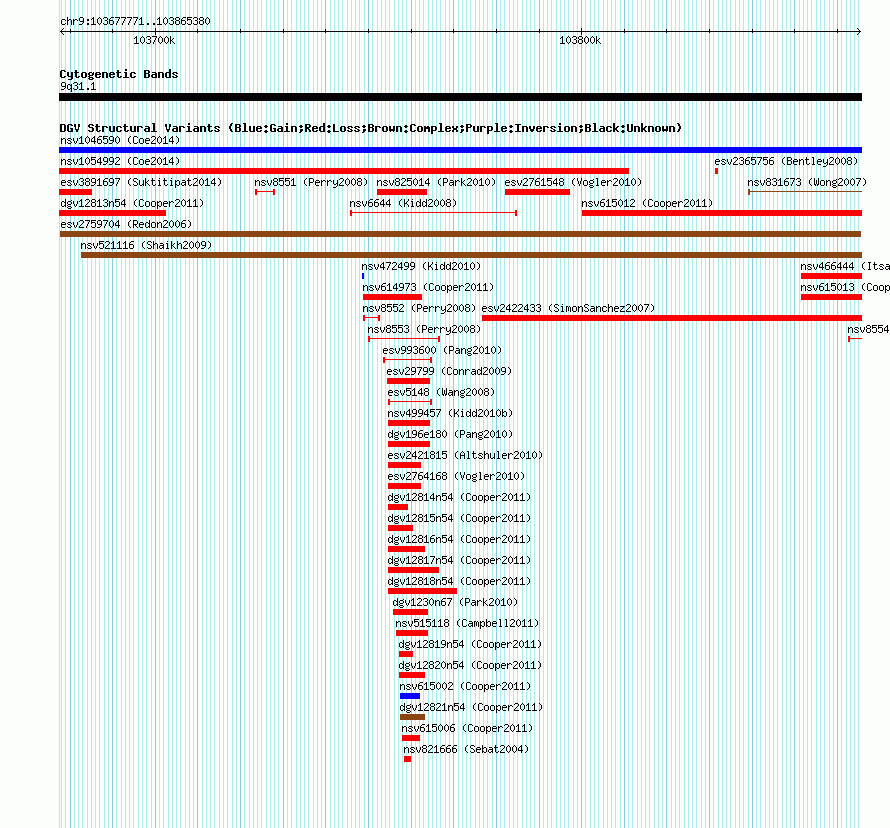Click the nsv1046590 (Coe2014) variant label
This screenshot has width=890, height=828.
click(x=120, y=140)
